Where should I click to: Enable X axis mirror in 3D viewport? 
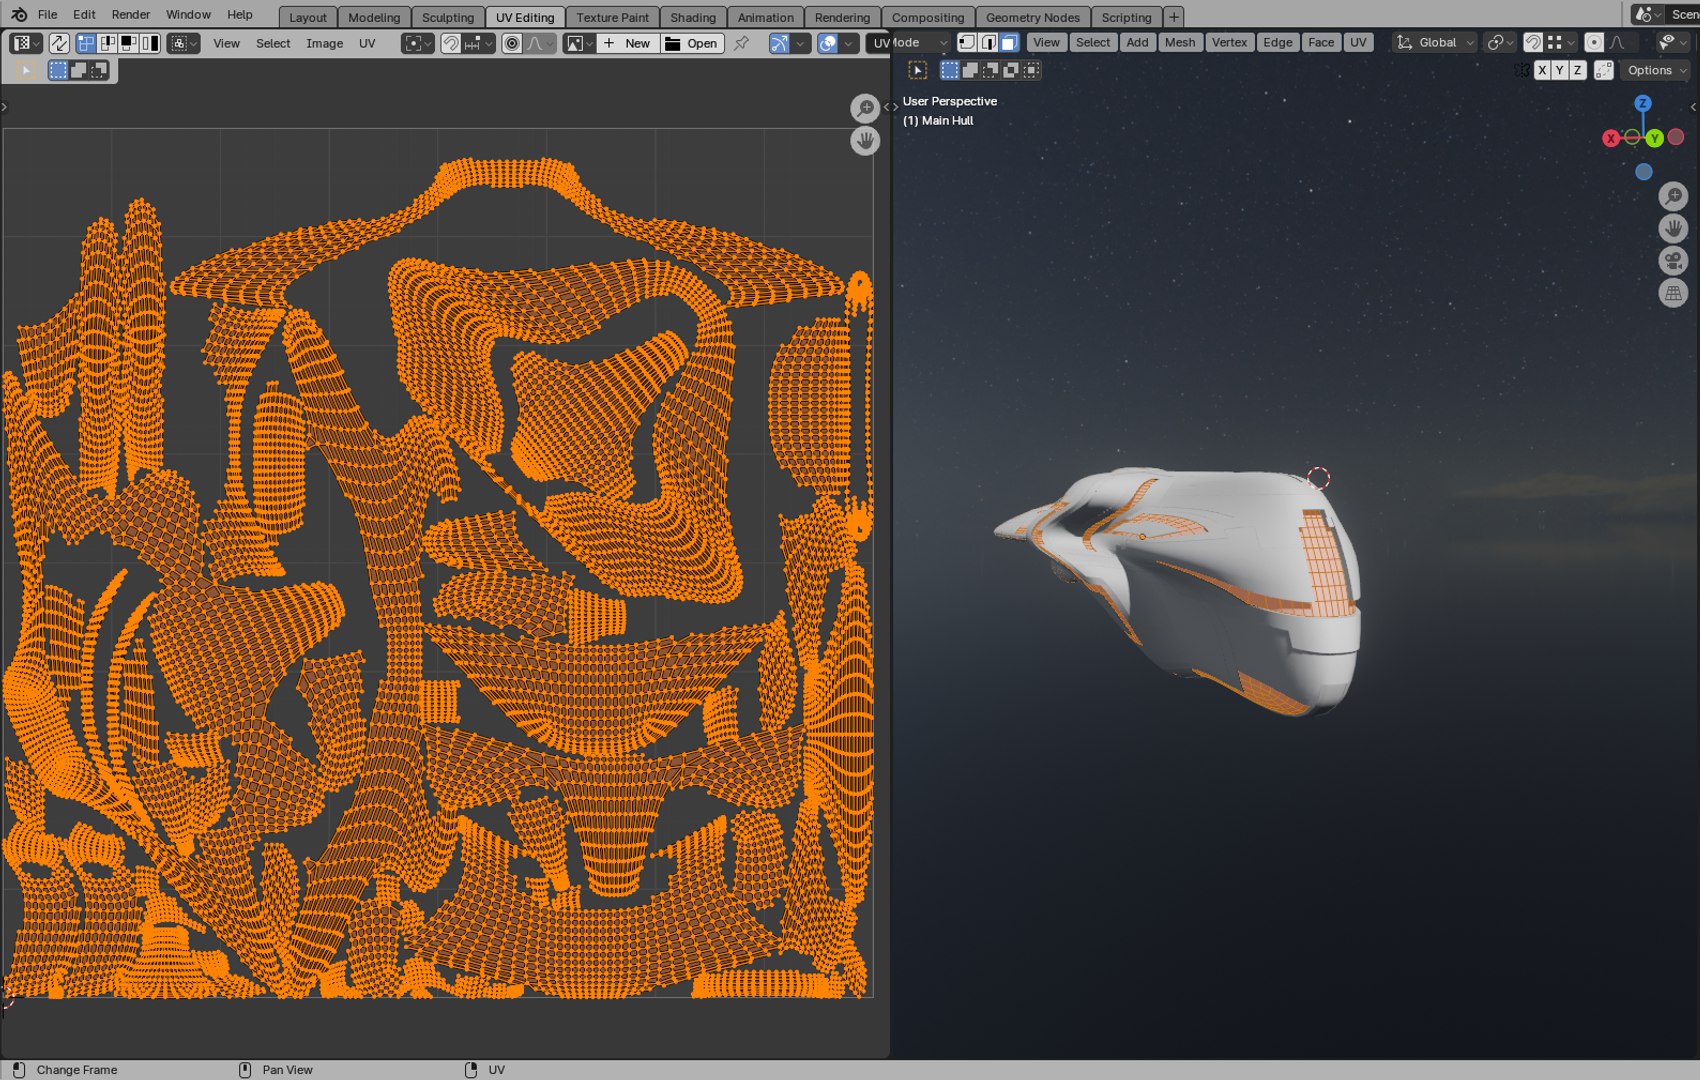pyautogui.click(x=1542, y=70)
